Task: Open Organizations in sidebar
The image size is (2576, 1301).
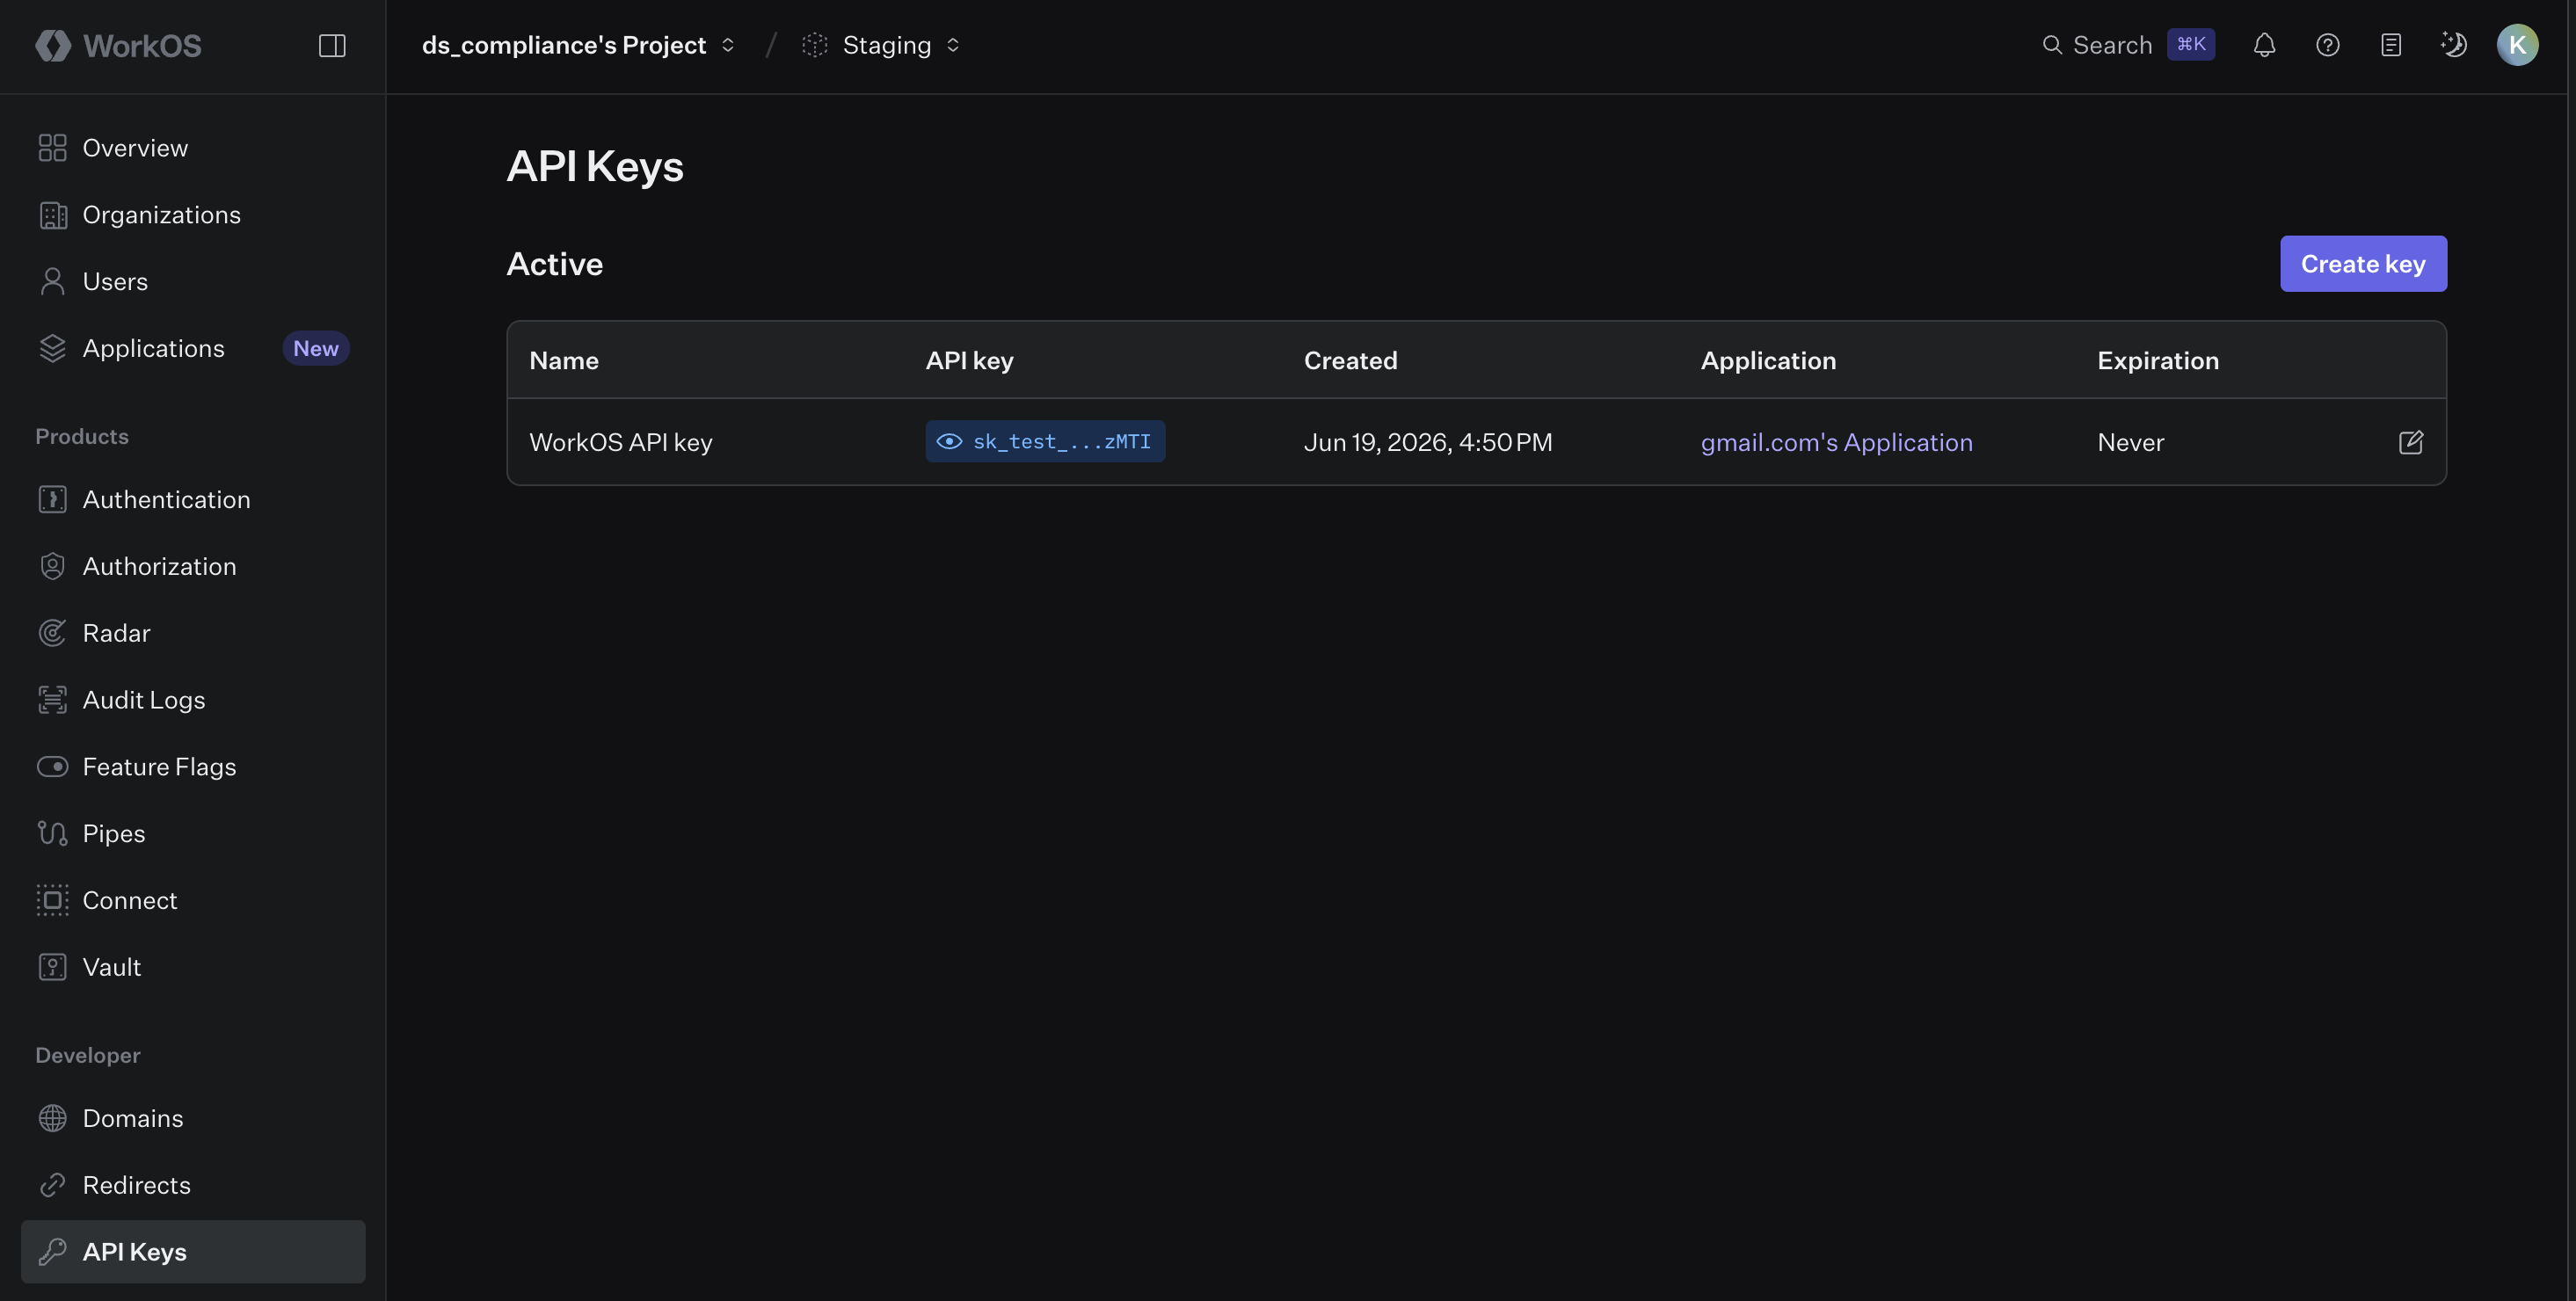Action: tap(193, 215)
